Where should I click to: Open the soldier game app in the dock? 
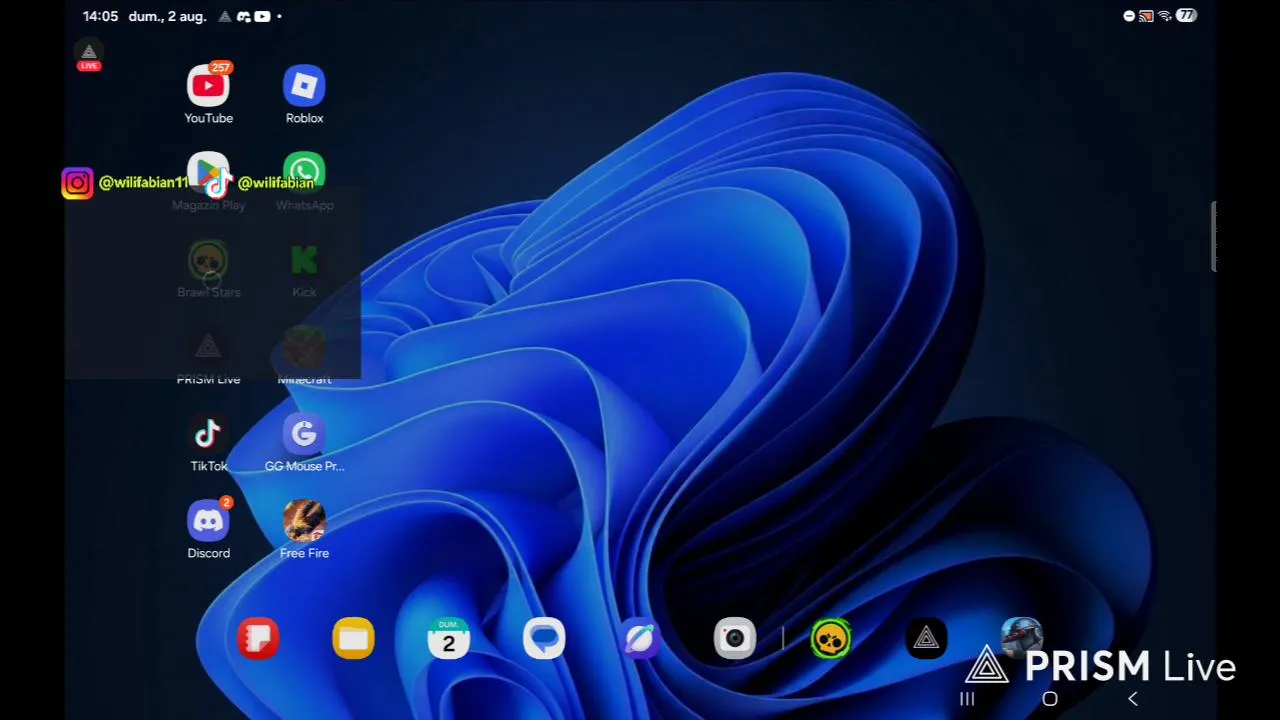point(1022,637)
